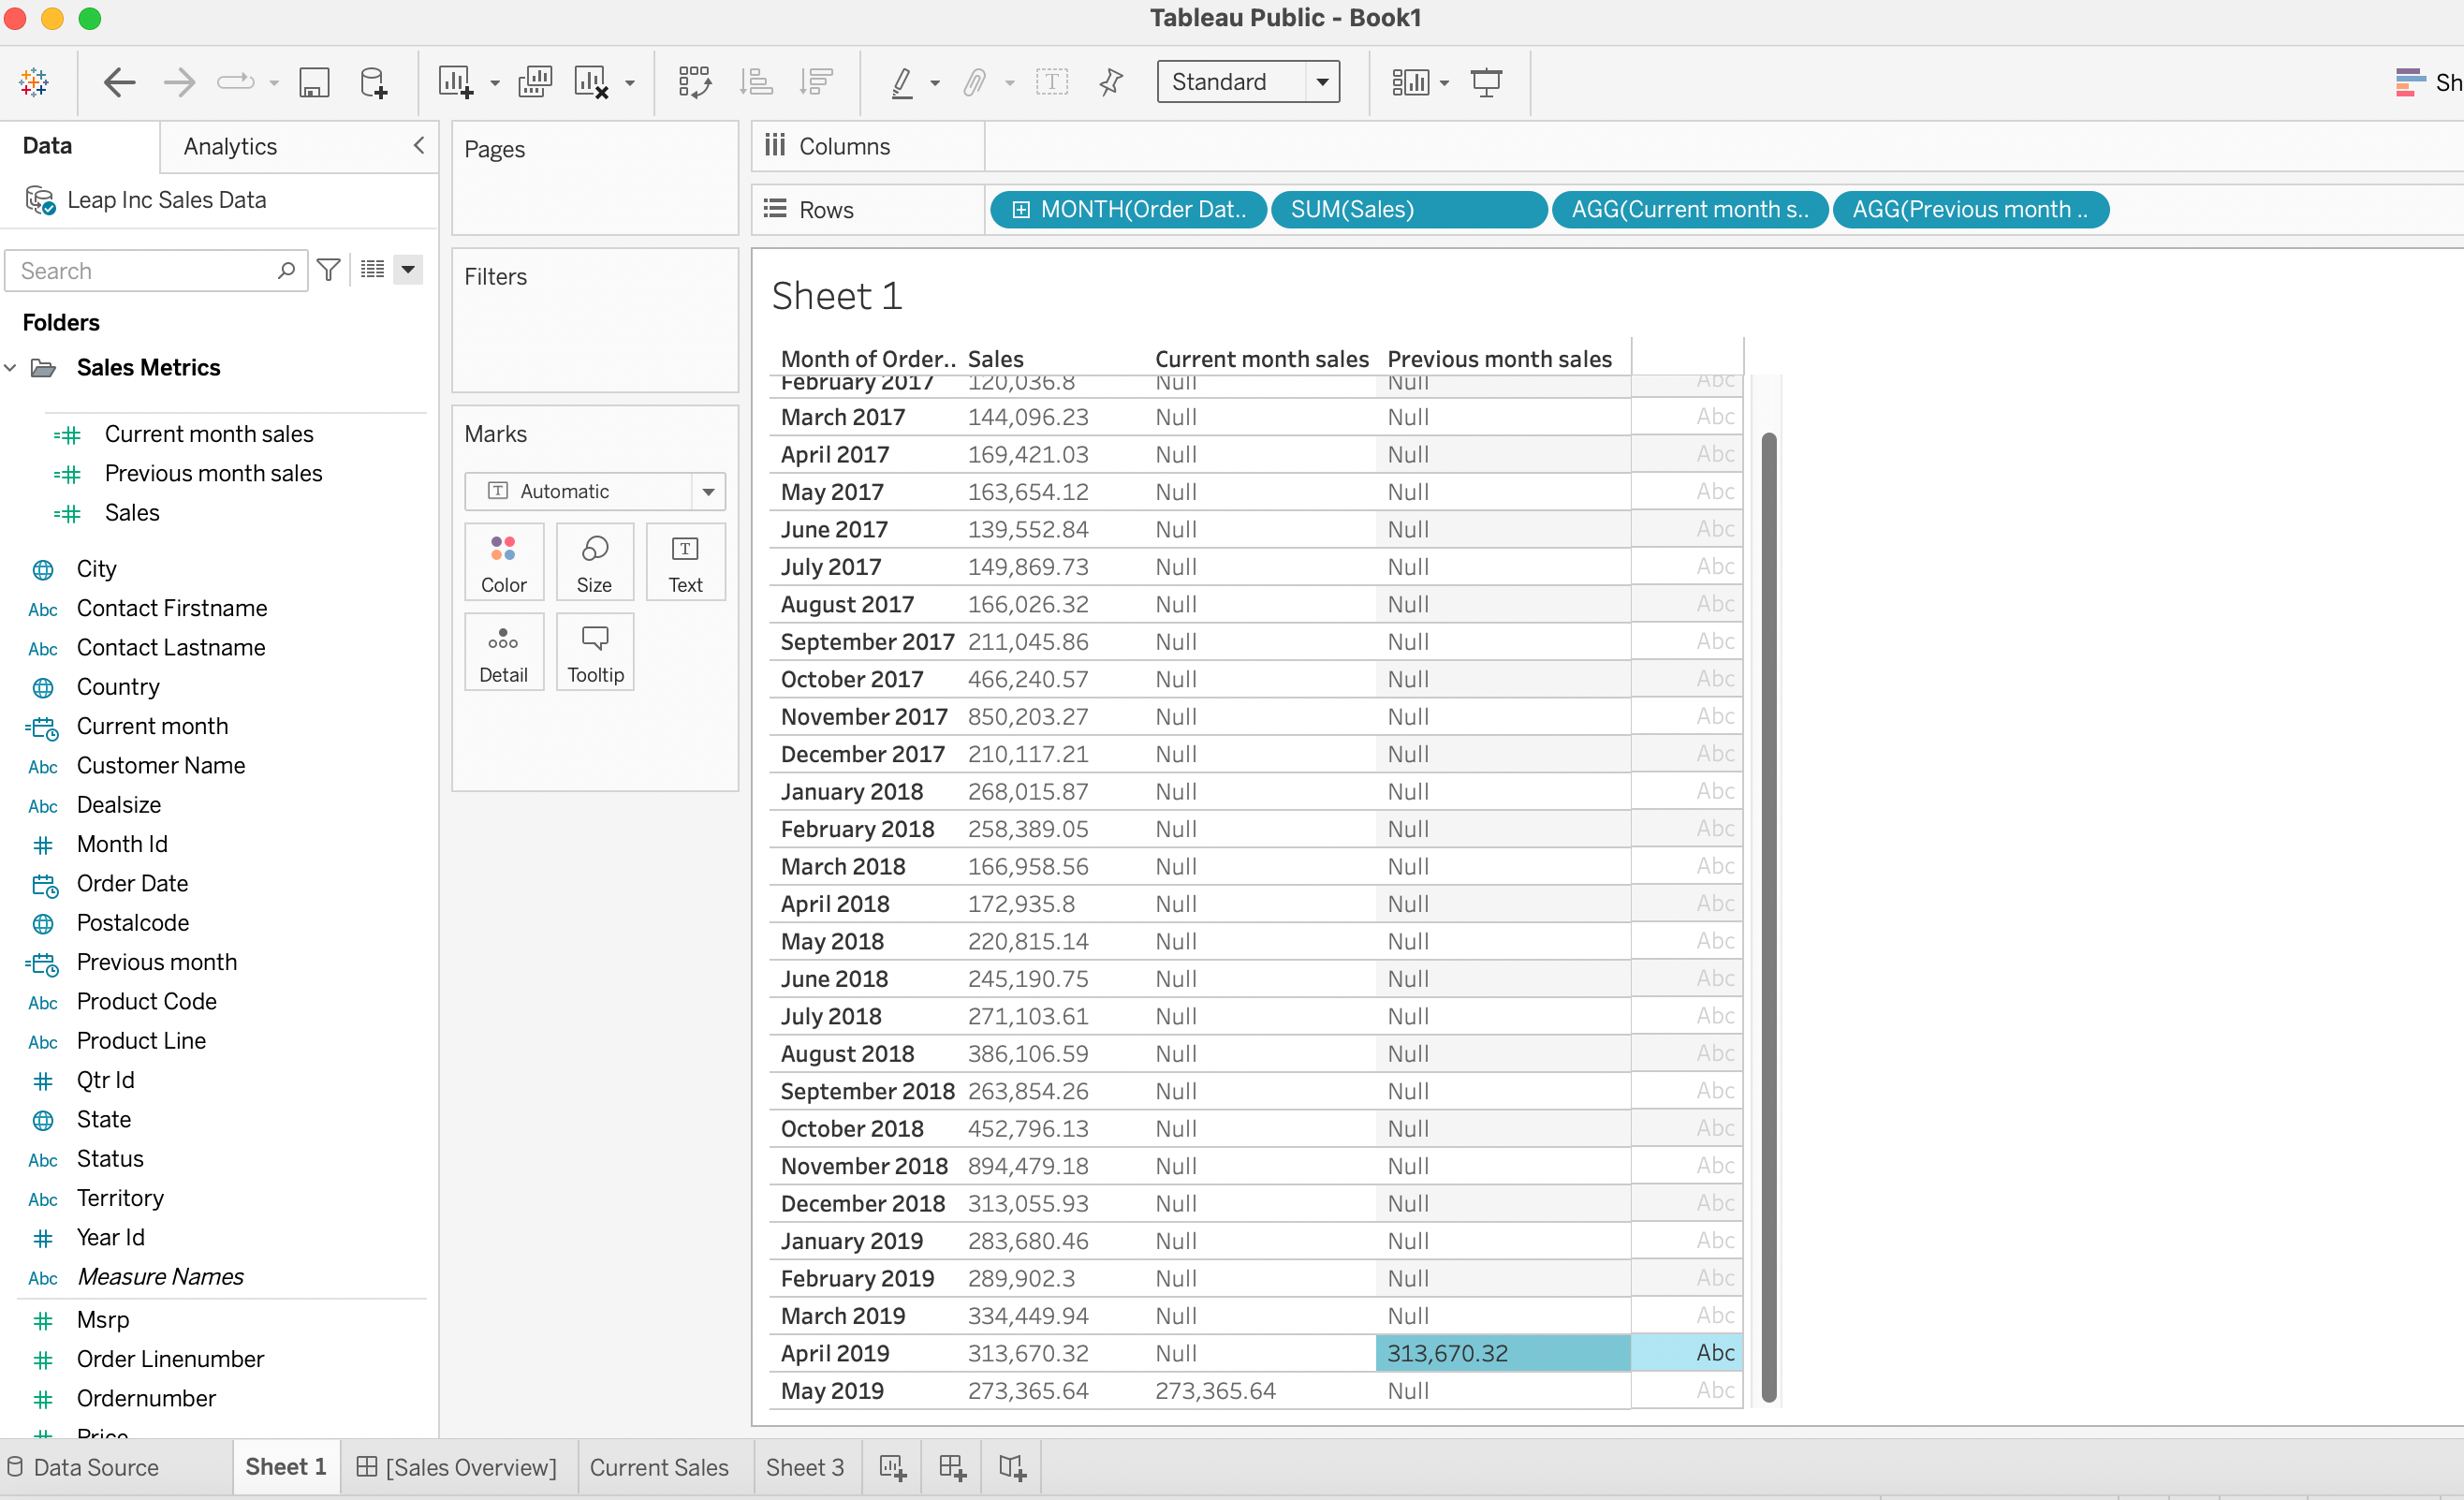Image resolution: width=2464 pixels, height=1500 pixels.
Task: Click the Presentation Mode icon
Action: point(1486,82)
